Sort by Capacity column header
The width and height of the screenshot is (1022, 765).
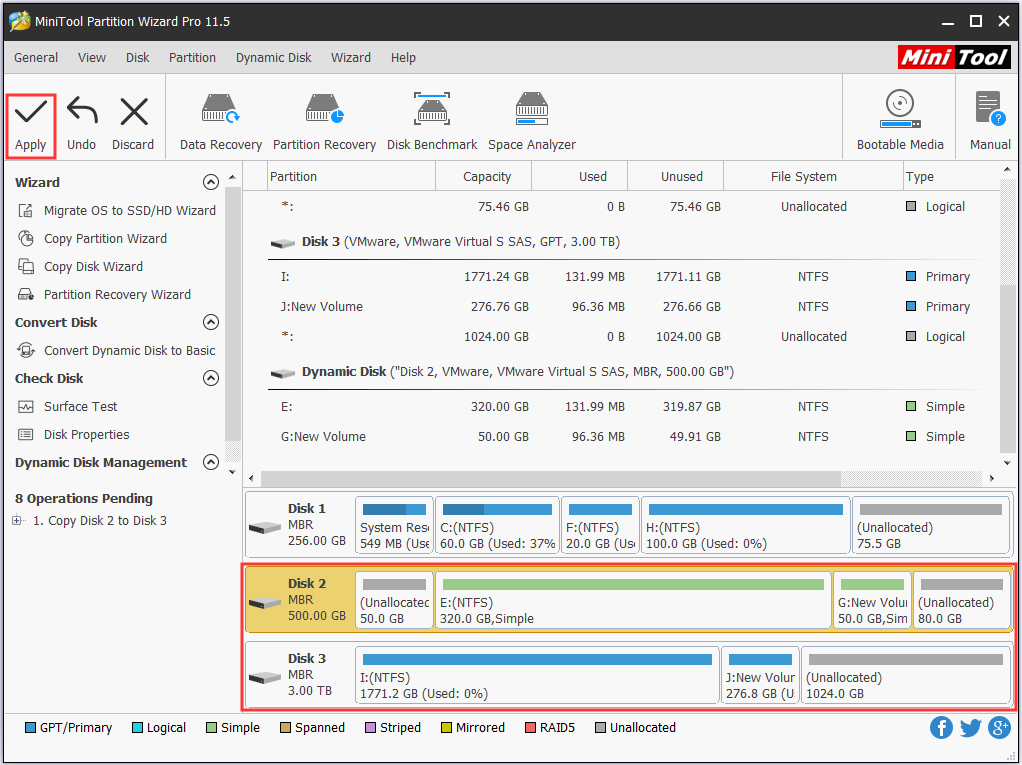(484, 177)
